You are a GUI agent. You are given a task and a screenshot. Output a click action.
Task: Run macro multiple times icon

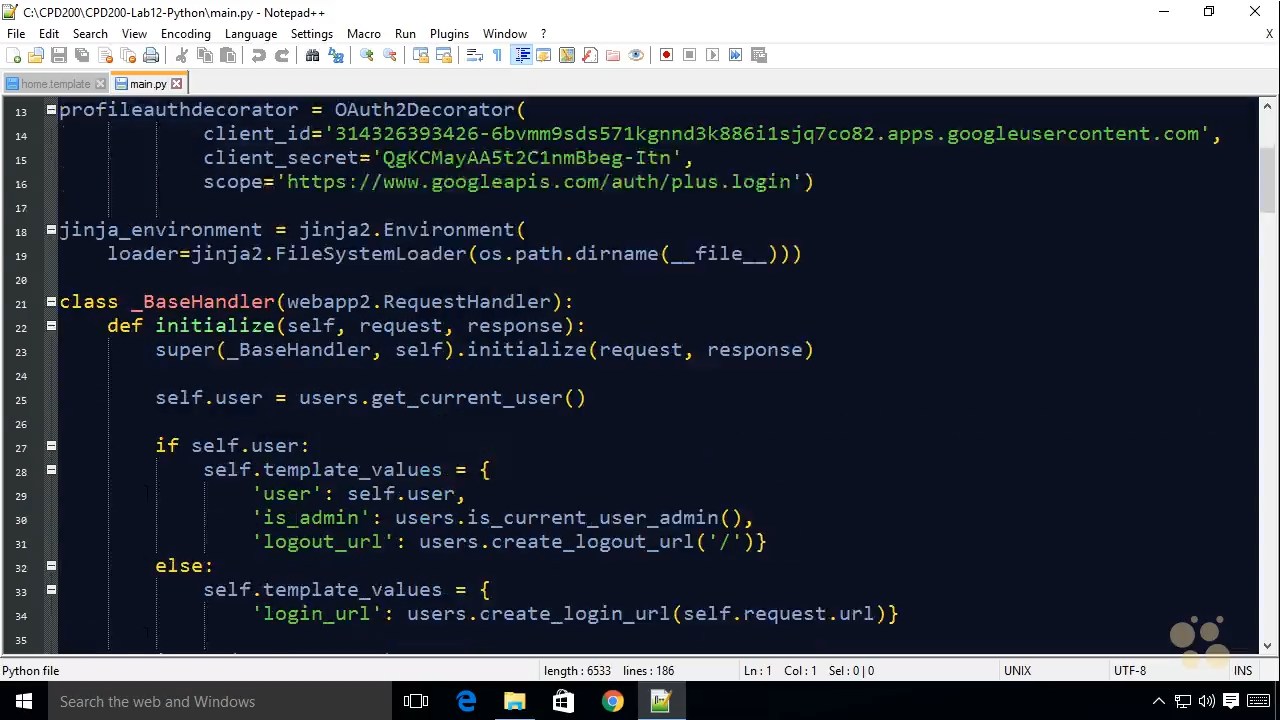[x=736, y=55]
